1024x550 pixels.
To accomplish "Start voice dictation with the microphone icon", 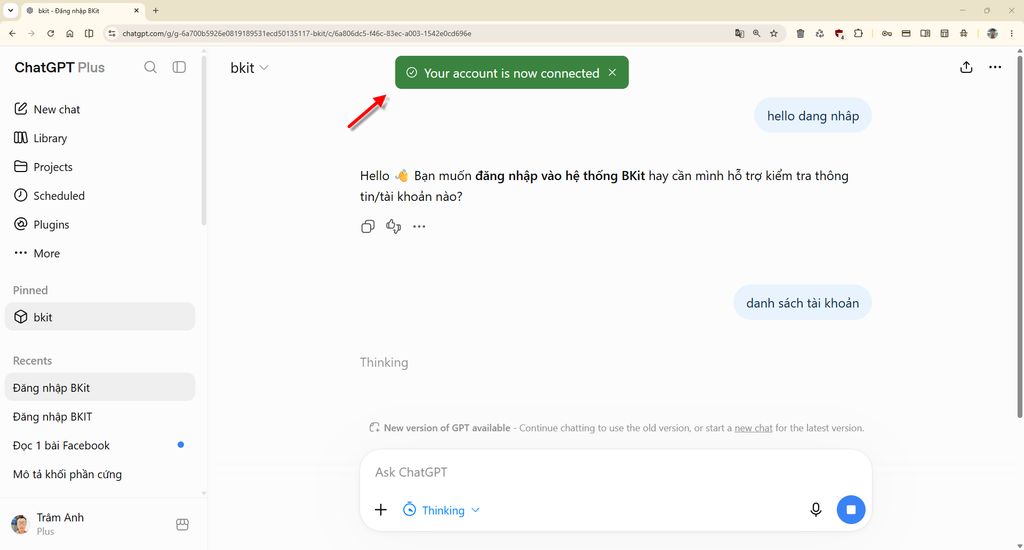I will pyautogui.click(x=816, y=510).
